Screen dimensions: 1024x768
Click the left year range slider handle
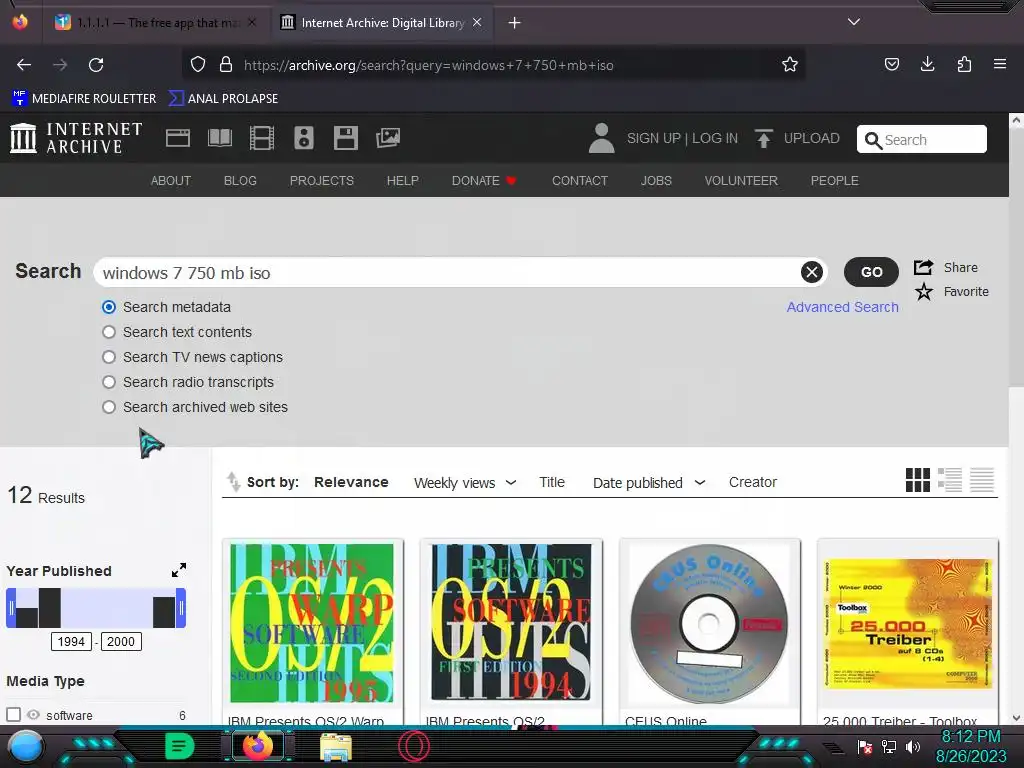pos(11,608)
